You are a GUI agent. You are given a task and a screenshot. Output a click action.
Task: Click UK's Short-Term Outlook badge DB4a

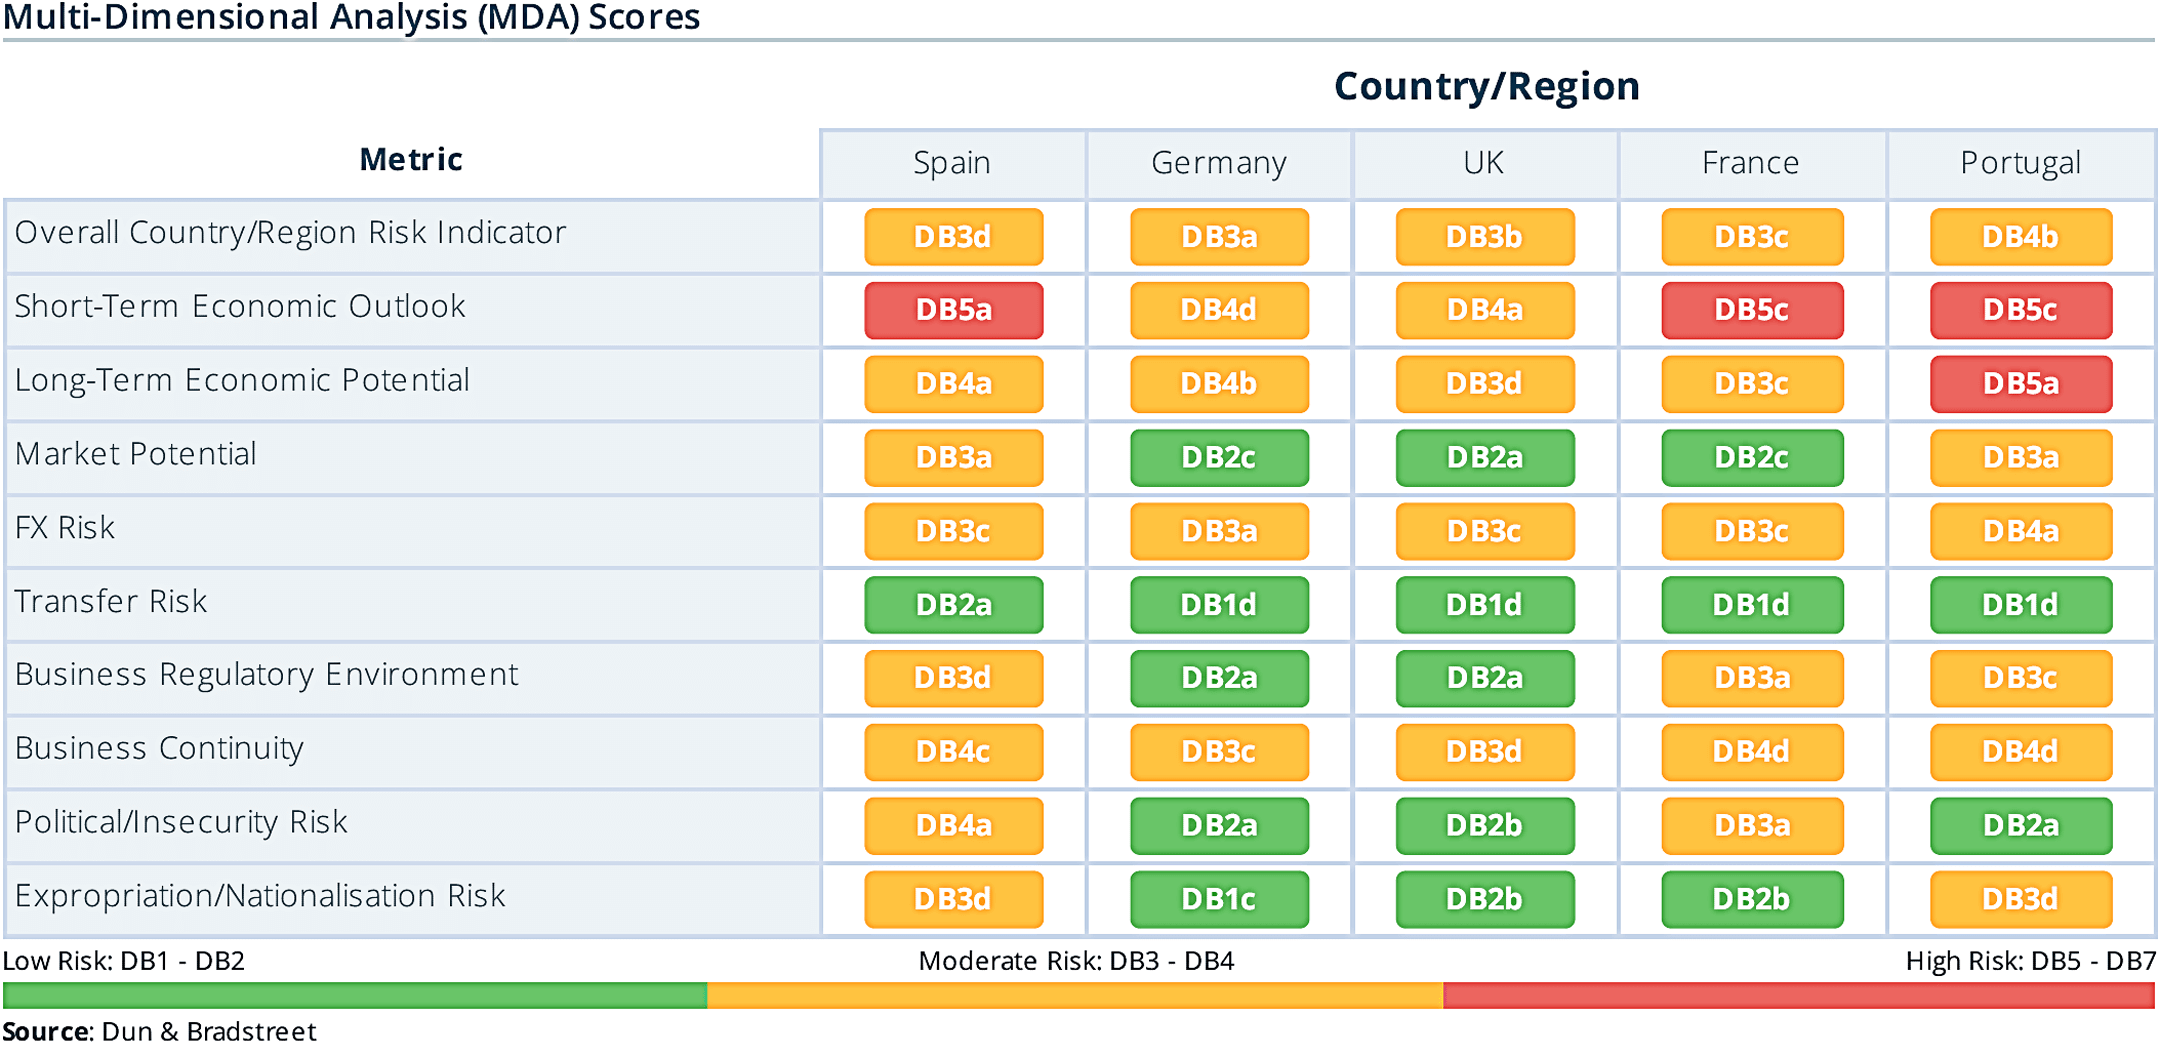[1485, 310]
